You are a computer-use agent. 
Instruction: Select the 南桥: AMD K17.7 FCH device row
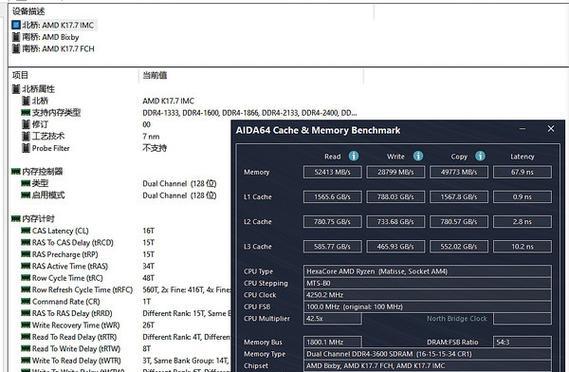[53, 49]
